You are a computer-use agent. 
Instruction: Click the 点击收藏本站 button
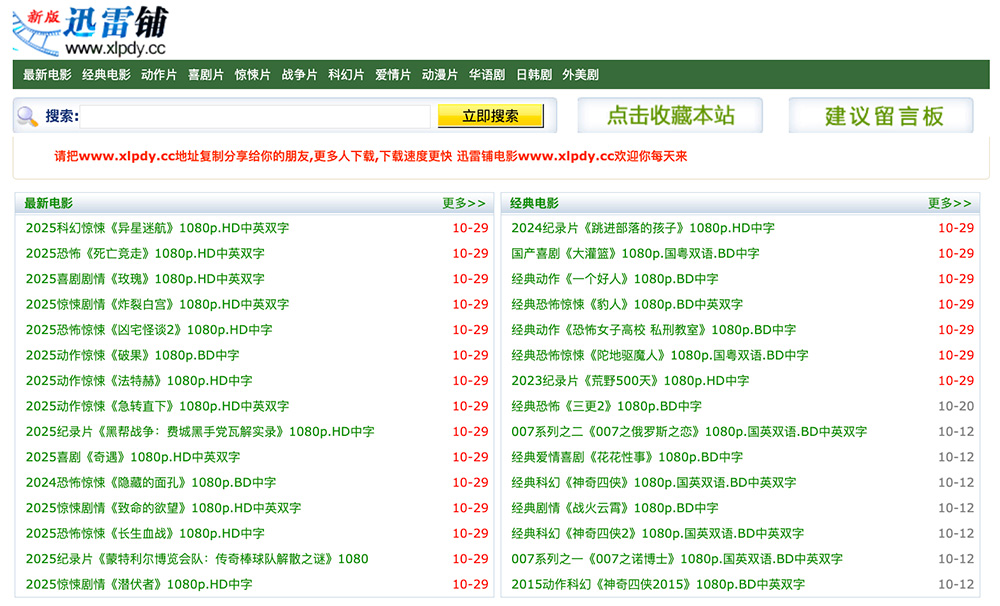coord(669,115)
